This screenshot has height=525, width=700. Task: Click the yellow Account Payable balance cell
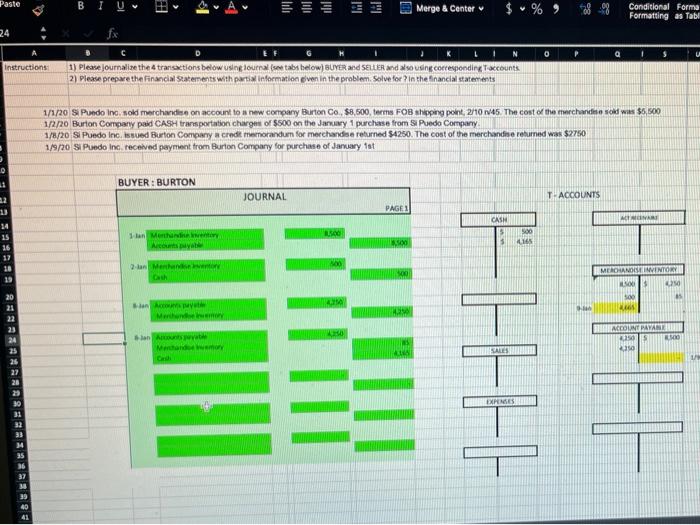[x=661, y=358]
